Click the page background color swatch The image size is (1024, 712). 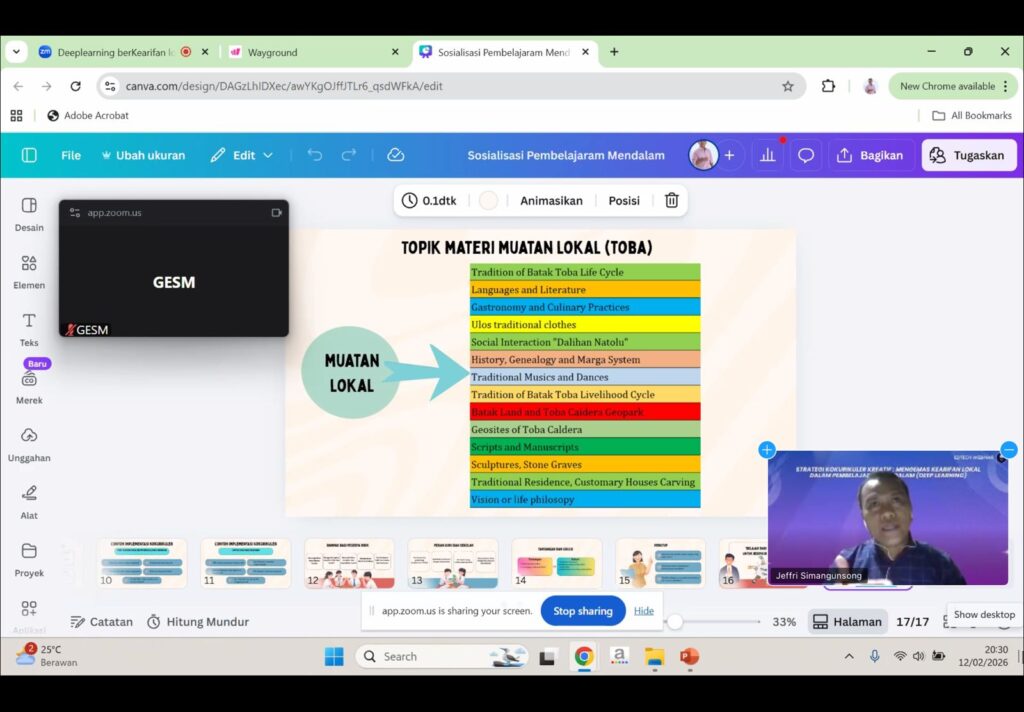pos(488,200)
